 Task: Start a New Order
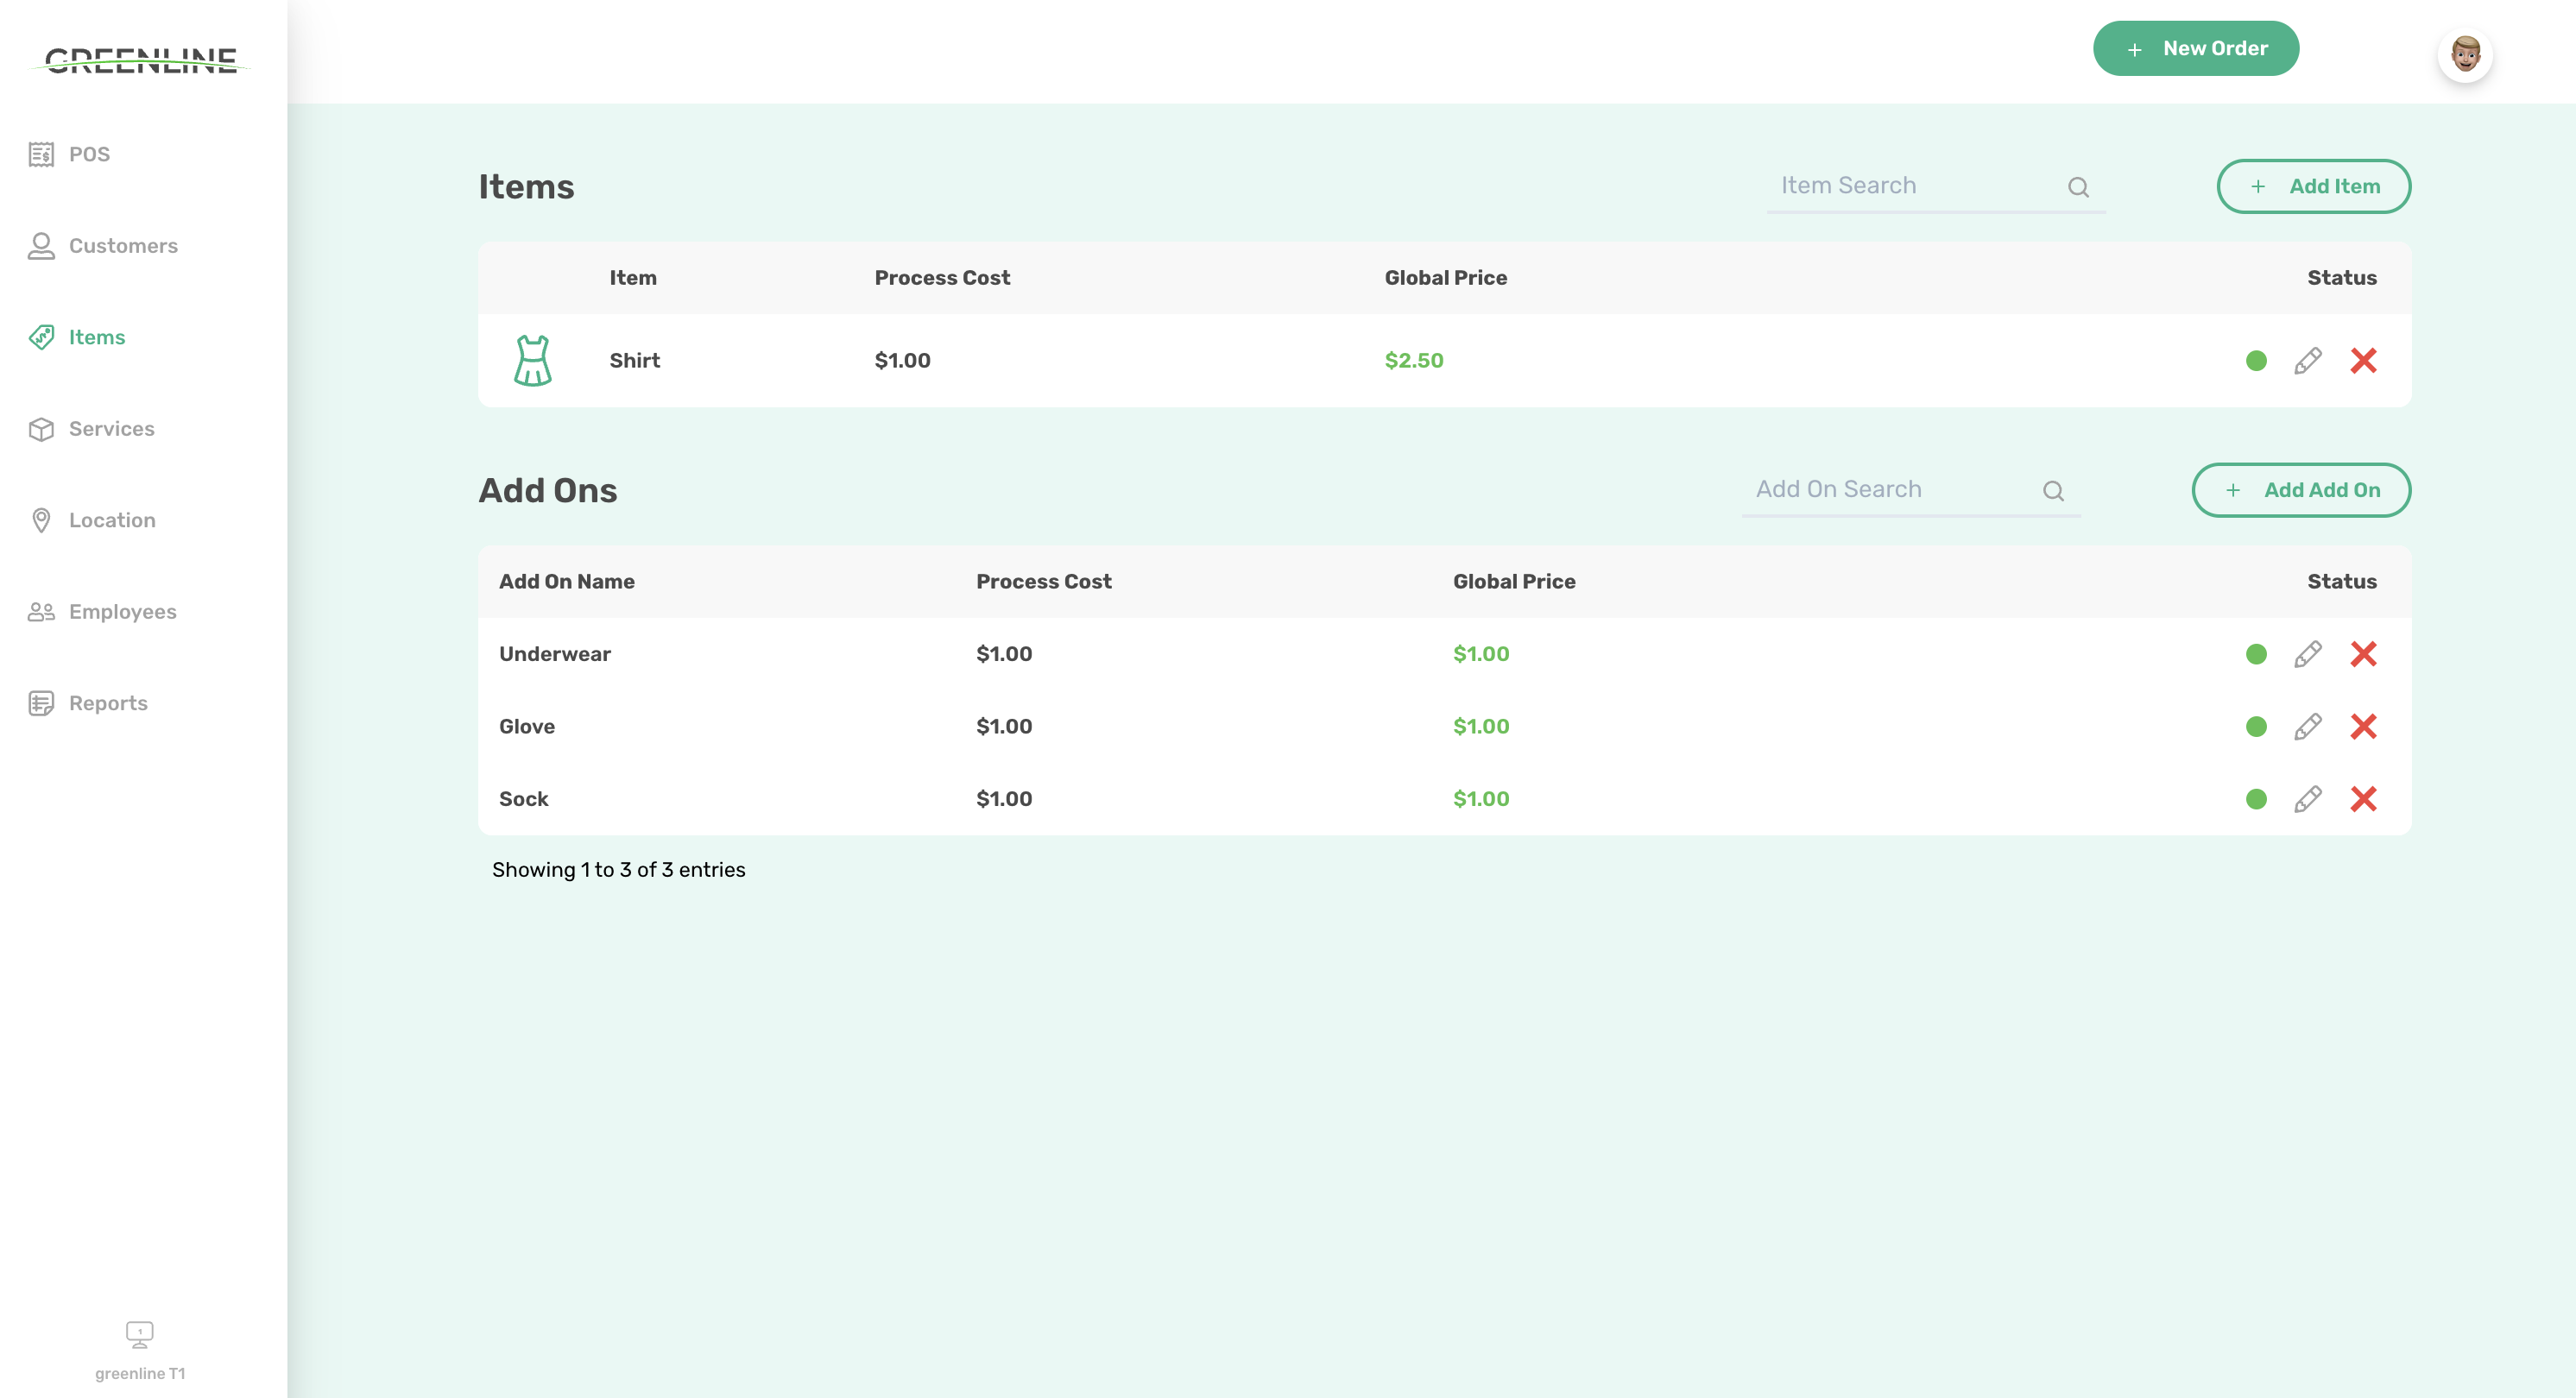pos(2196,48)
